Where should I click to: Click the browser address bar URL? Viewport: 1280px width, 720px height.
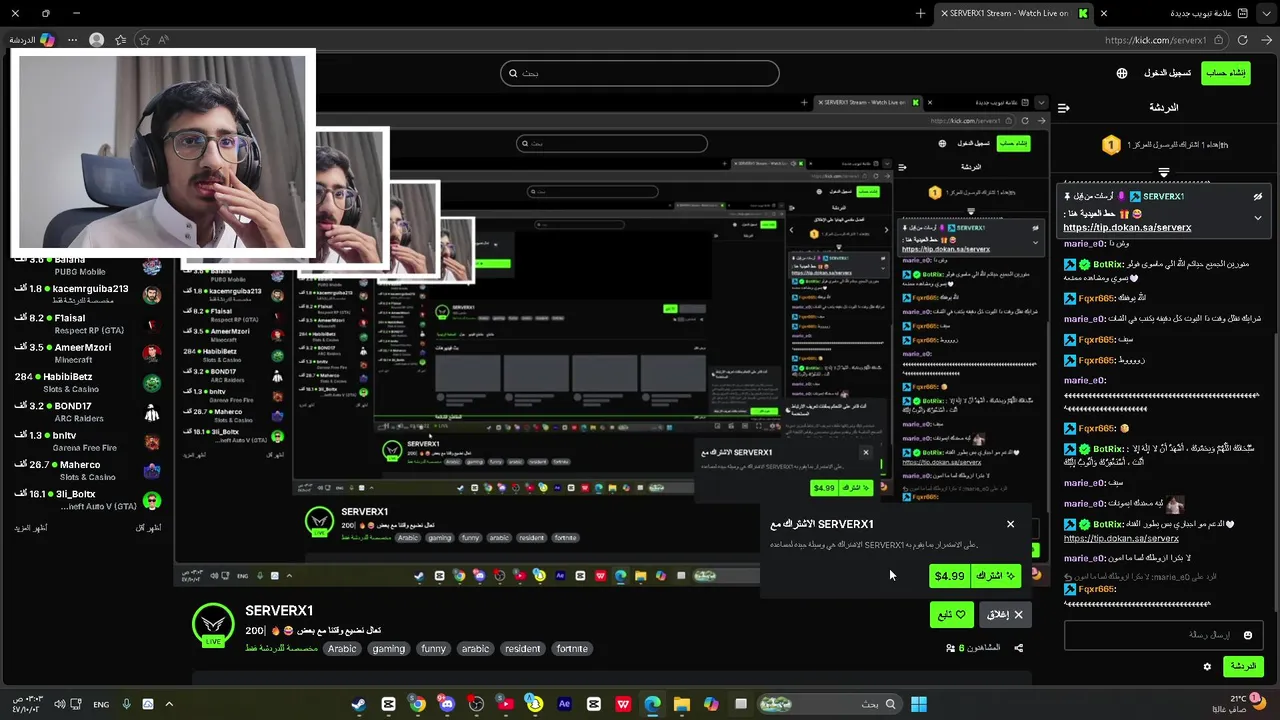click(x=1156, y=40)
